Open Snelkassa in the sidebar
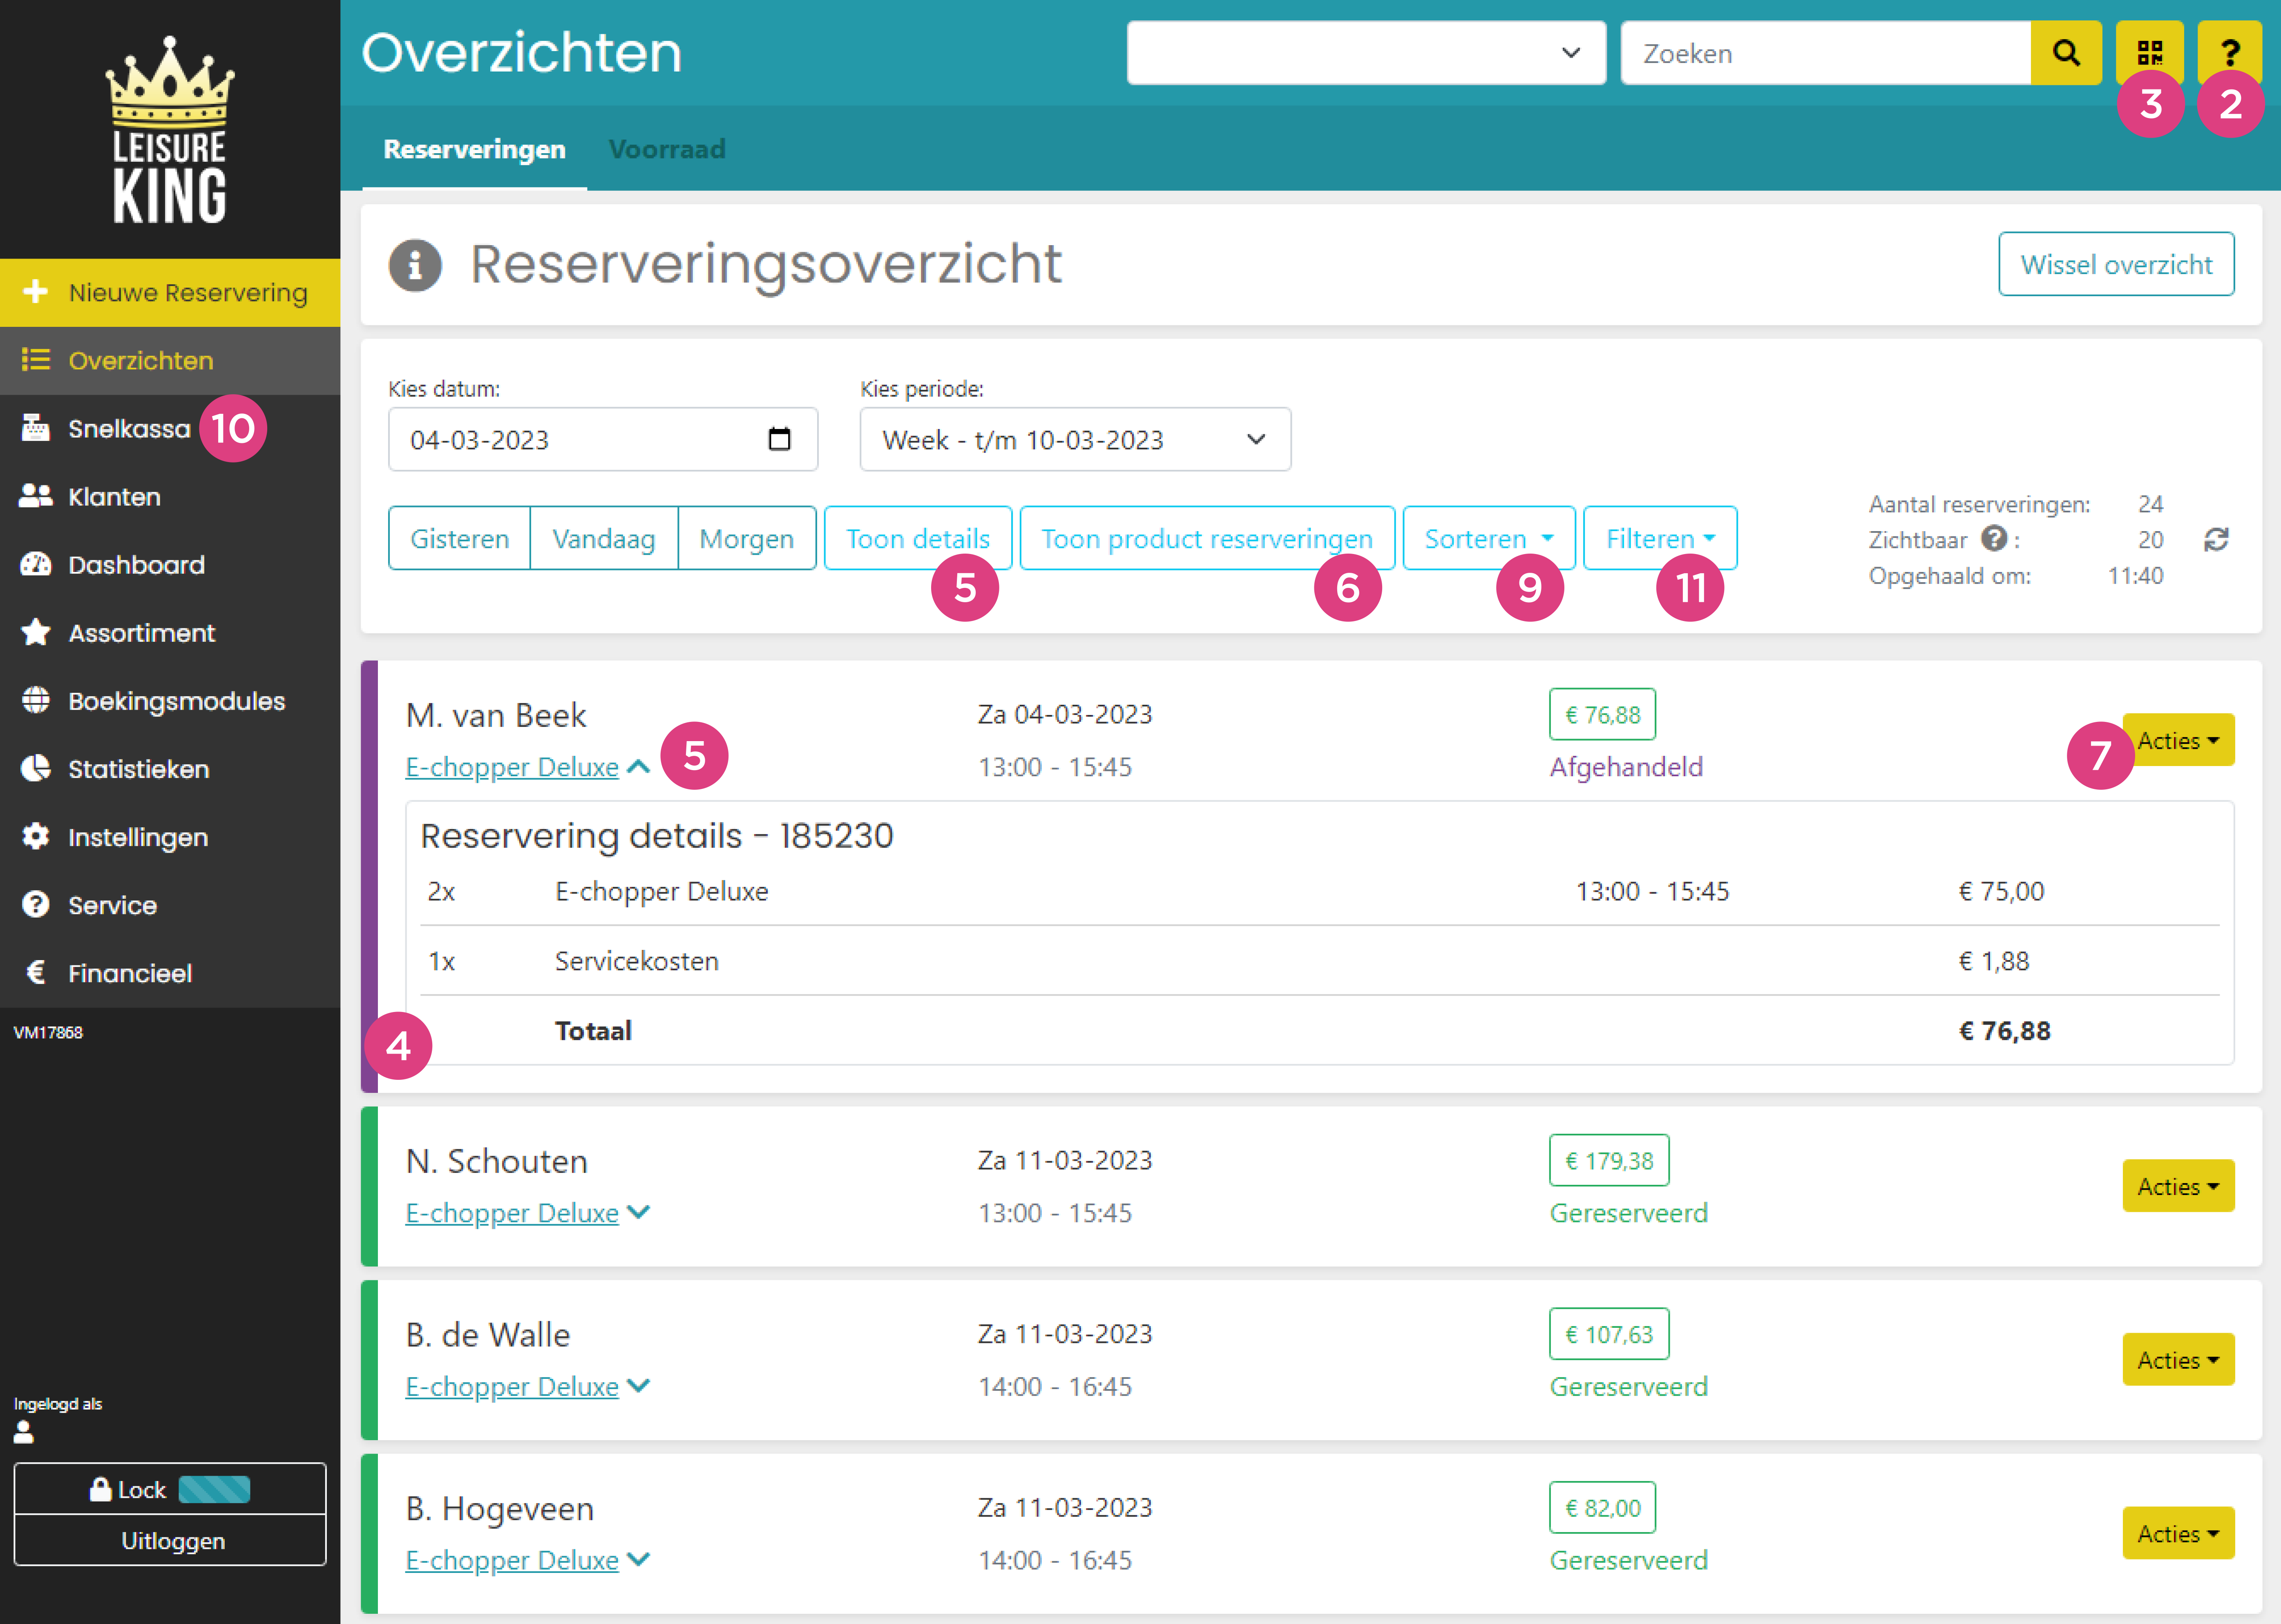 [x=170, y=428]
